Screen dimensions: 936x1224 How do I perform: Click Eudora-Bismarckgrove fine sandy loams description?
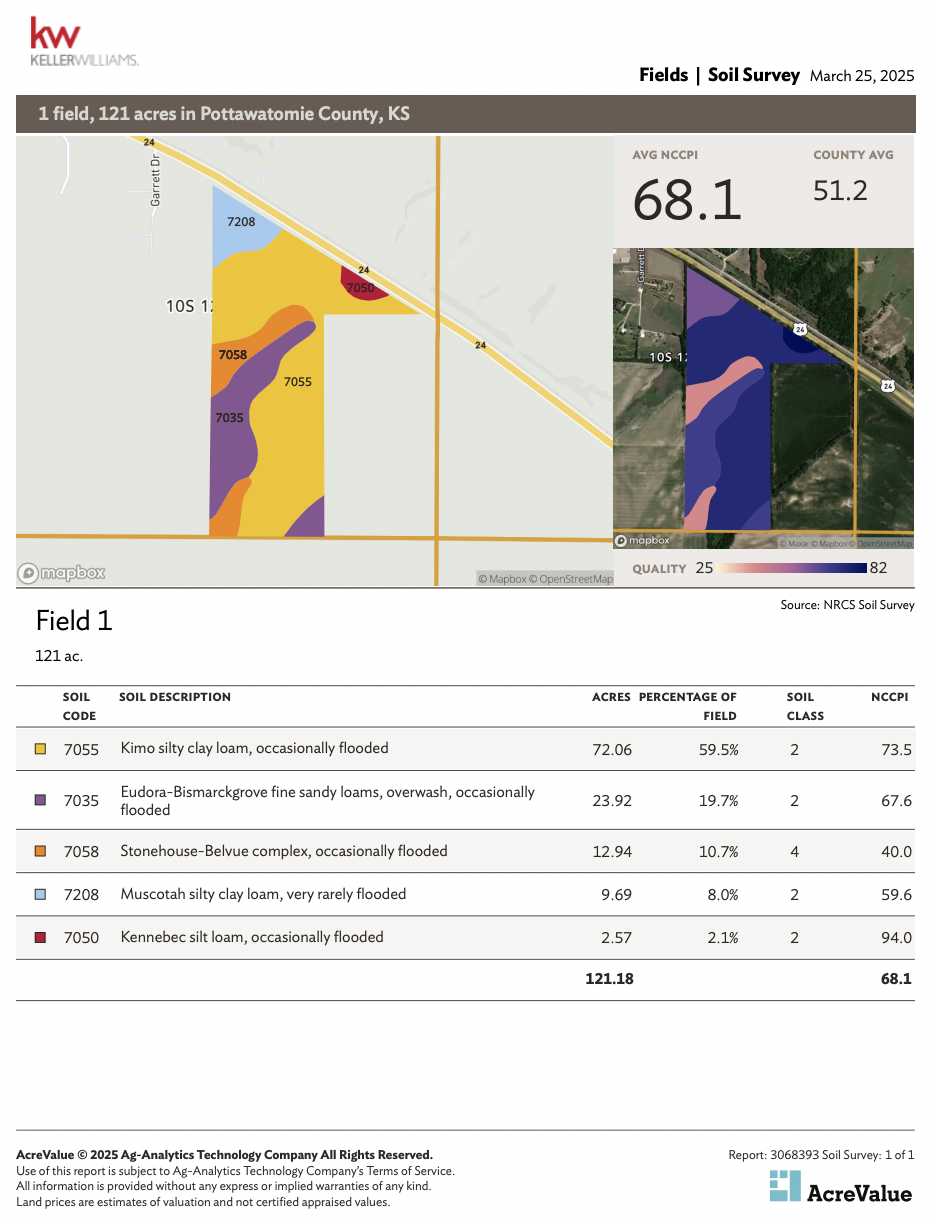point(328,800)
